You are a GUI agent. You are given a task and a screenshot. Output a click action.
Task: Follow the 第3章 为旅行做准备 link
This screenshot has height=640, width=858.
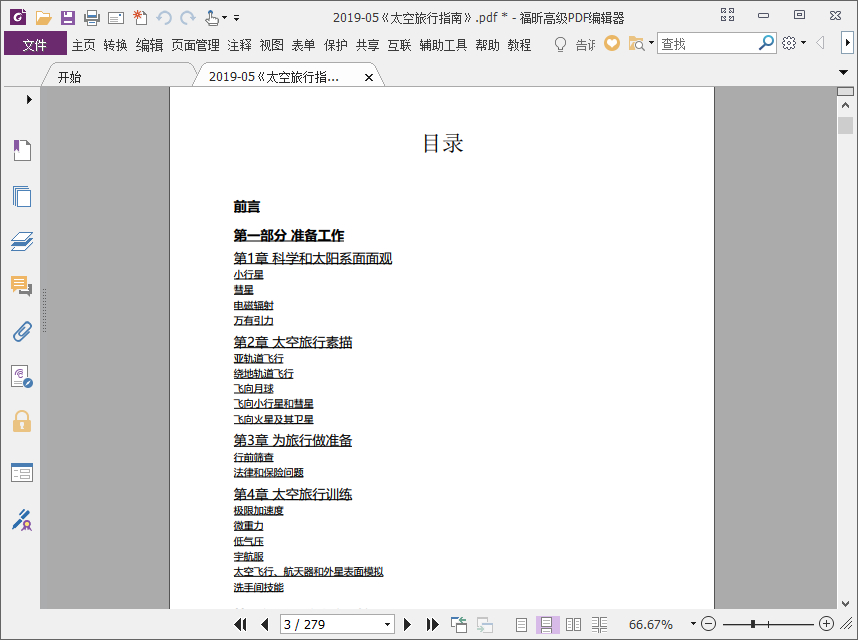[293, 440]
